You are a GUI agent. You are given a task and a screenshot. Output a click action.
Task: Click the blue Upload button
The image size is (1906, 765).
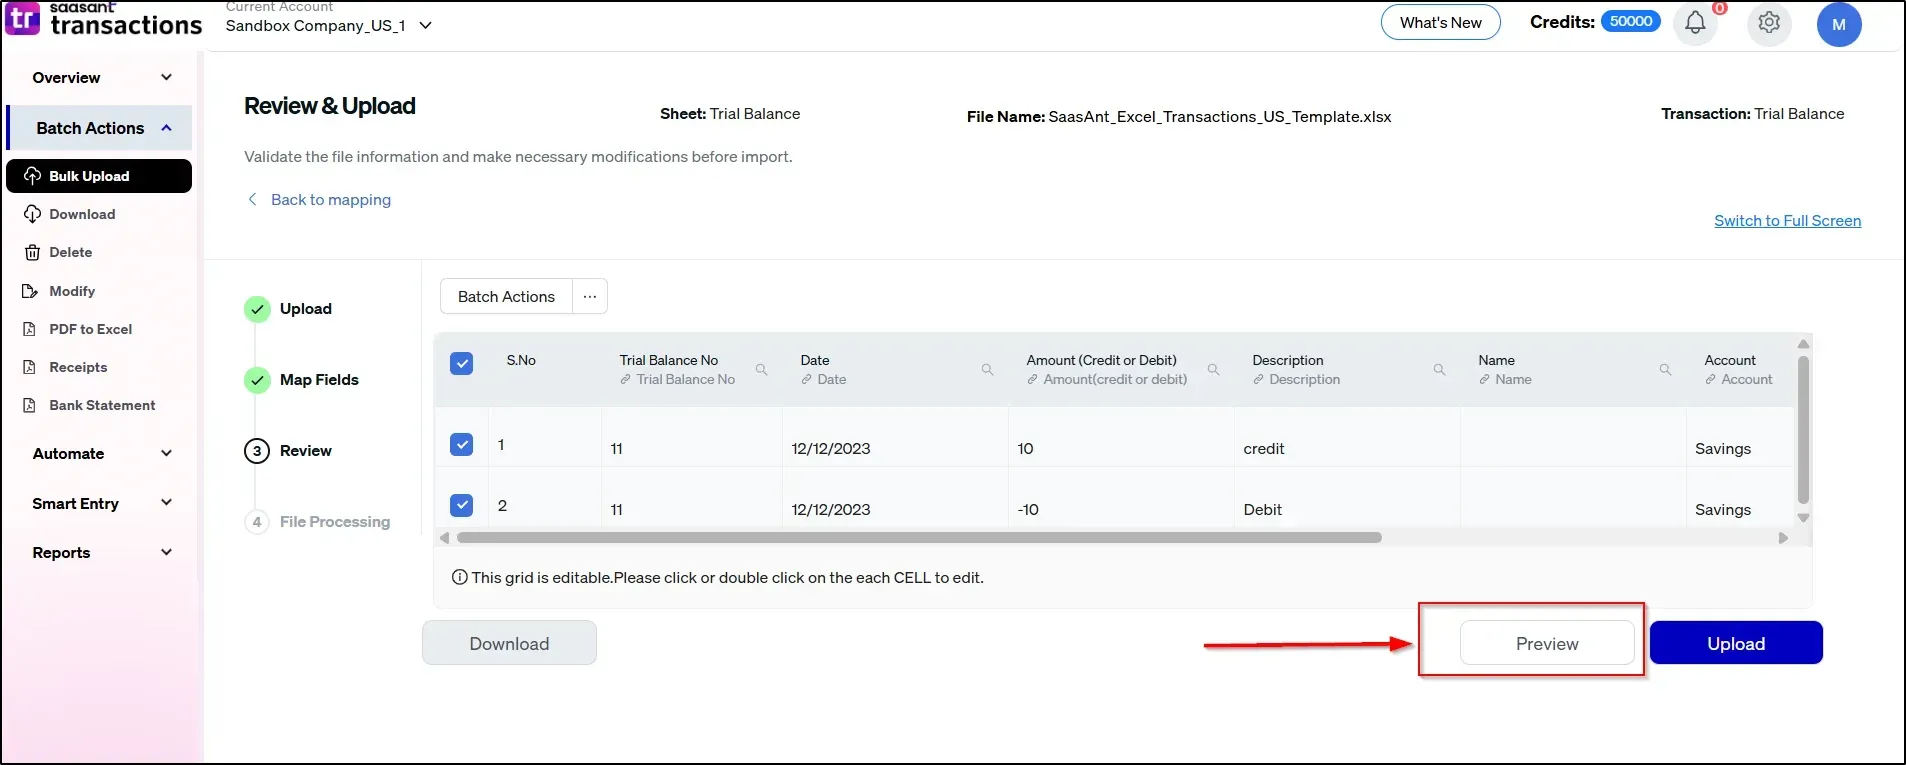[1736, 643]
